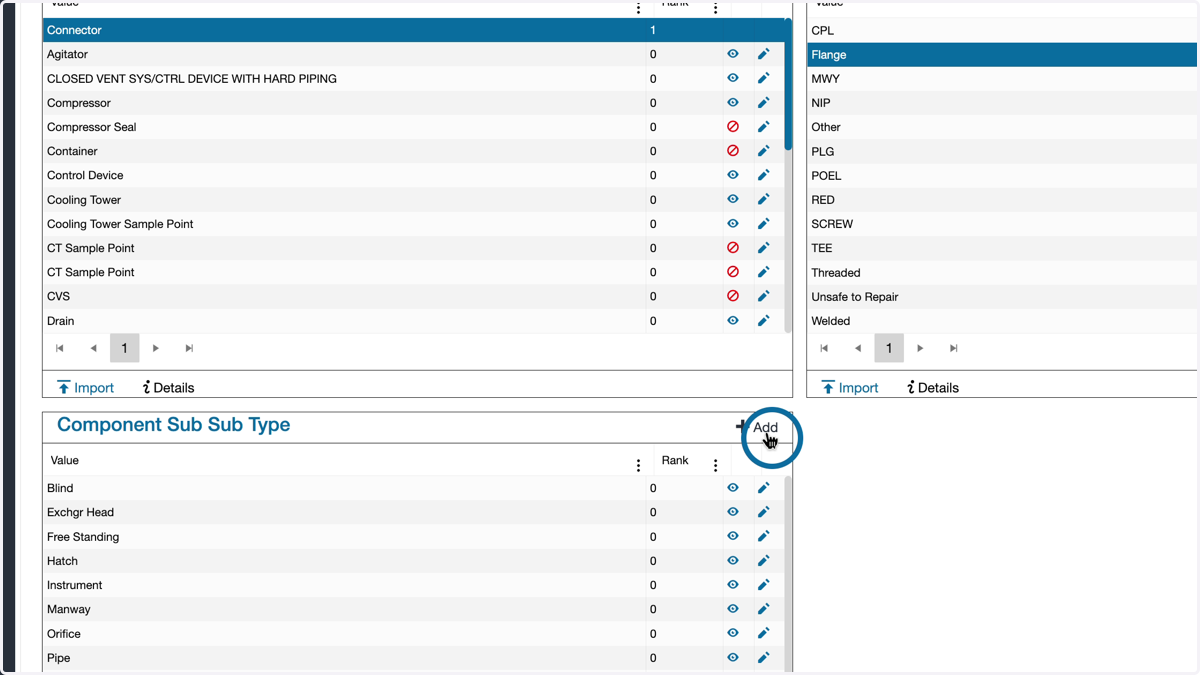Add a new Component Sub Sub Type
The width and height of the screenshot is (1200, 675).
pos(757,427)
